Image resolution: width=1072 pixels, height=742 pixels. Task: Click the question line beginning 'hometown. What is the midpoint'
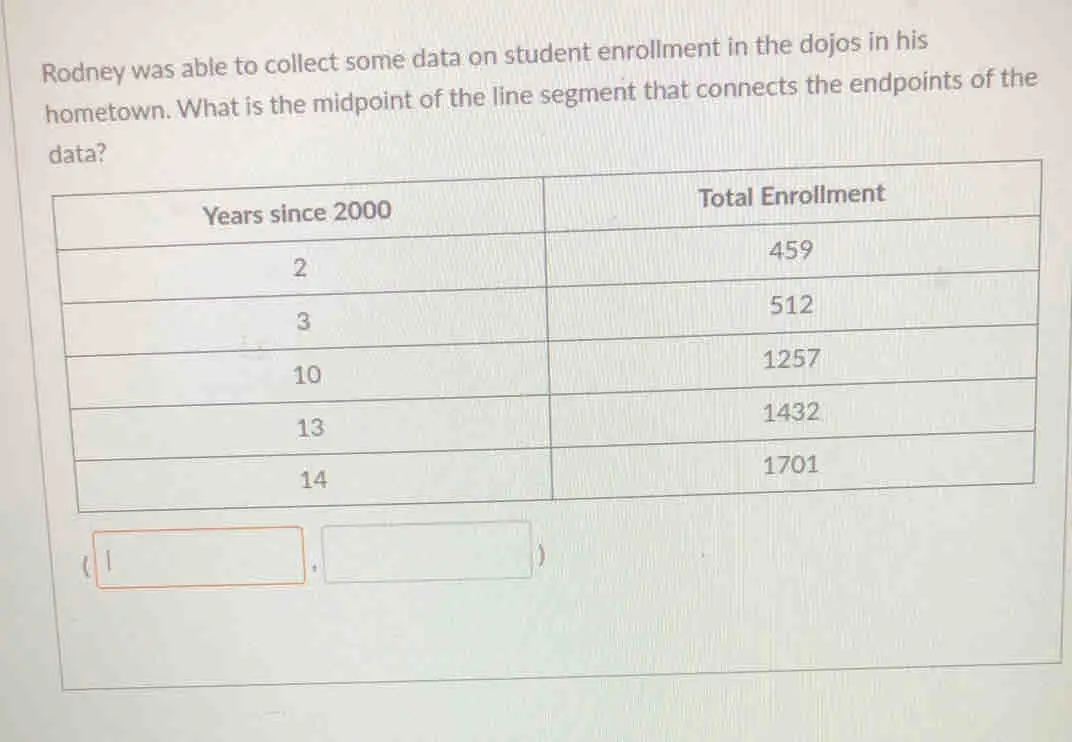click(541, 96)
